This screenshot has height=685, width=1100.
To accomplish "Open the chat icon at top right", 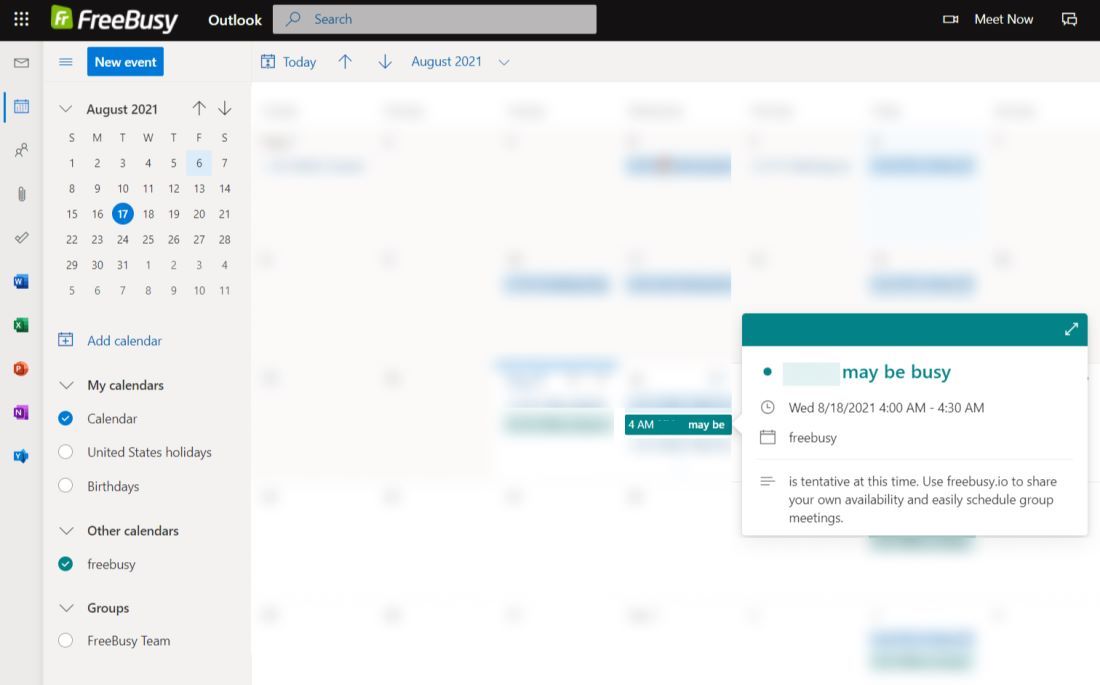I will 1069,20.
